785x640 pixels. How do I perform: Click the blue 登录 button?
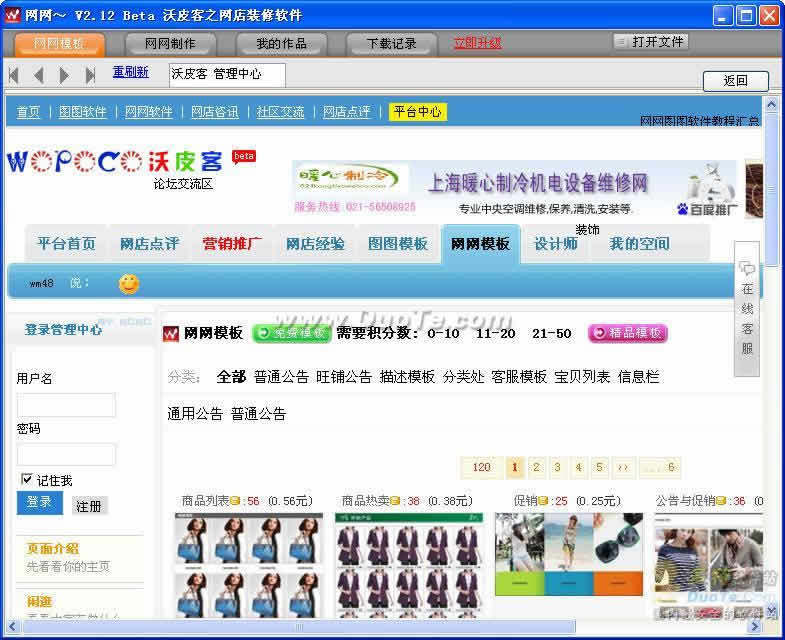point(40,502)
